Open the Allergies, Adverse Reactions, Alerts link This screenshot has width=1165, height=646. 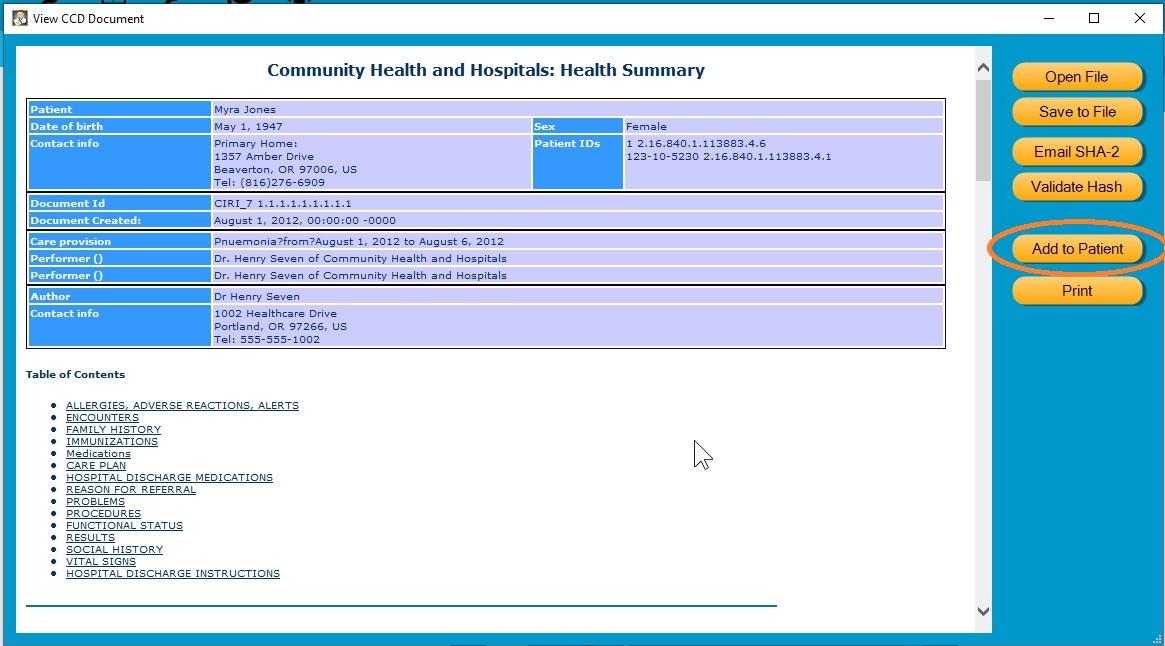(182, 405)
